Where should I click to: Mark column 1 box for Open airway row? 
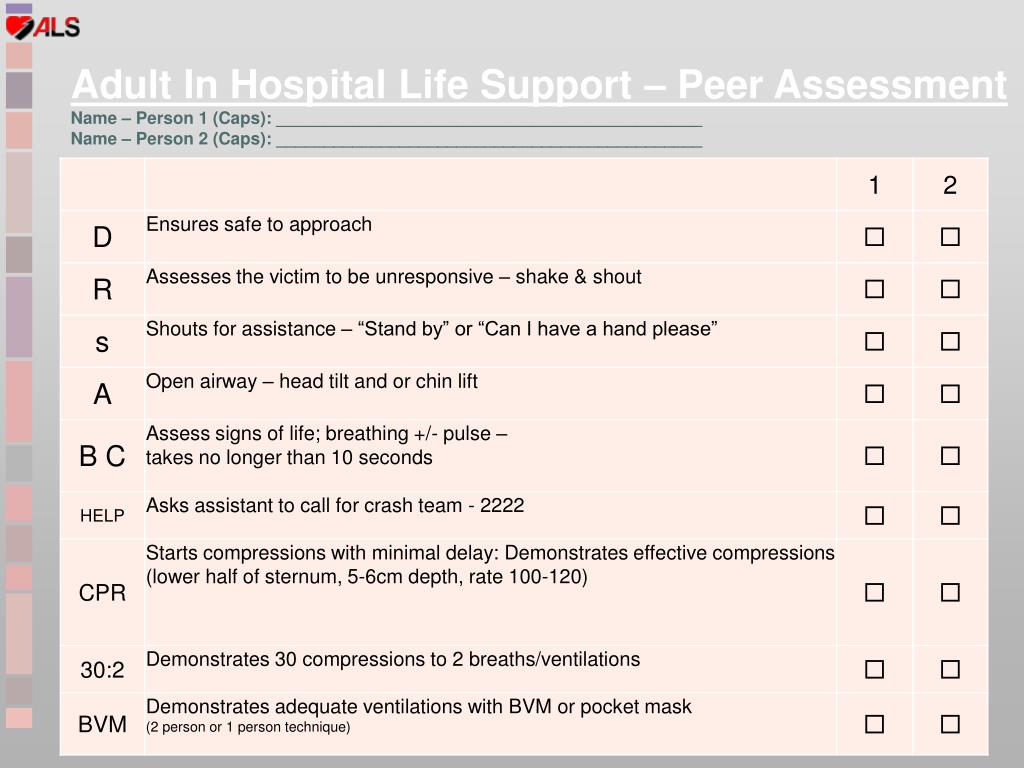(x=875, y=394)
